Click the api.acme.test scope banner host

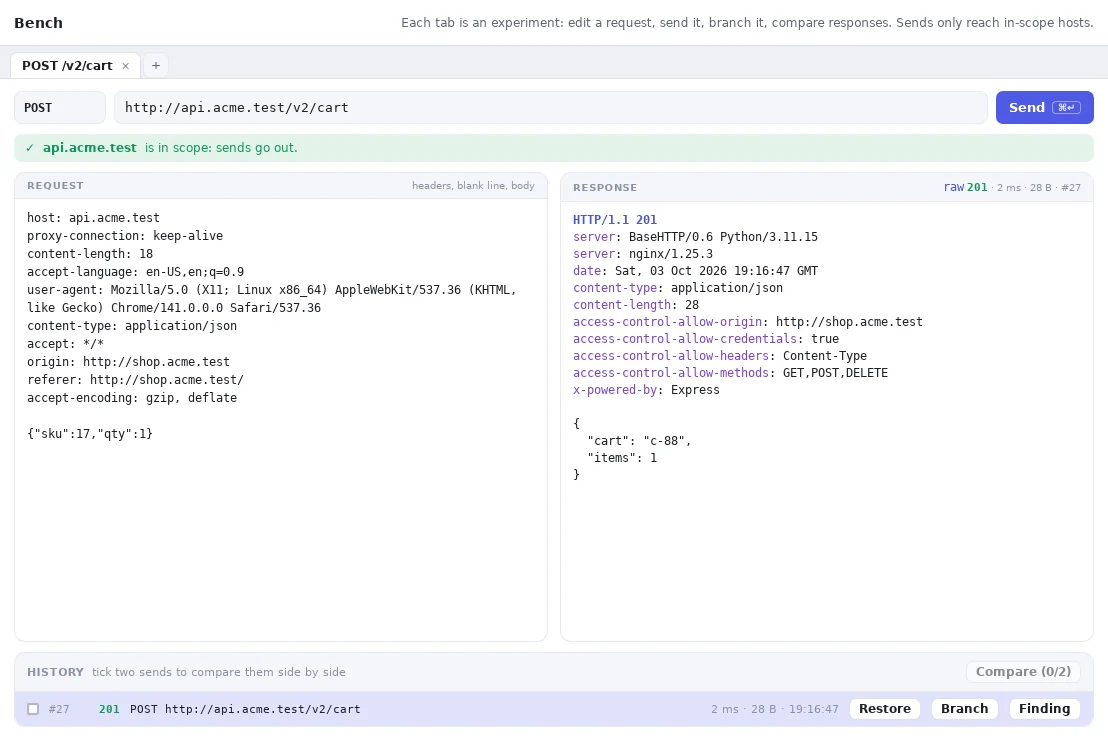[90, 148]
